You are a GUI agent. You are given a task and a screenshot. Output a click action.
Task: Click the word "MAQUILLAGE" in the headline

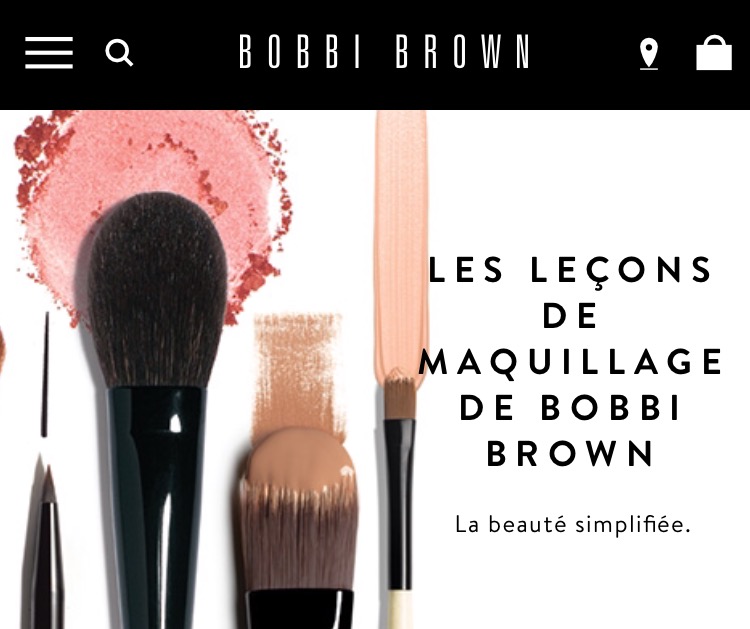tap(570, 361)
